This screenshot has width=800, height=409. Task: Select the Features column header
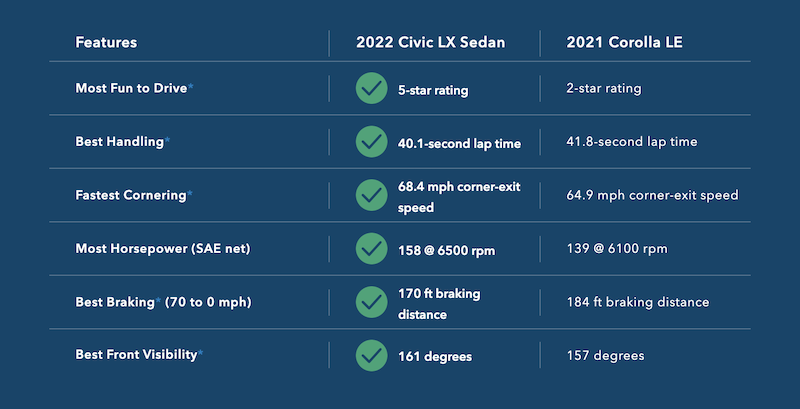tap(106, 42)
